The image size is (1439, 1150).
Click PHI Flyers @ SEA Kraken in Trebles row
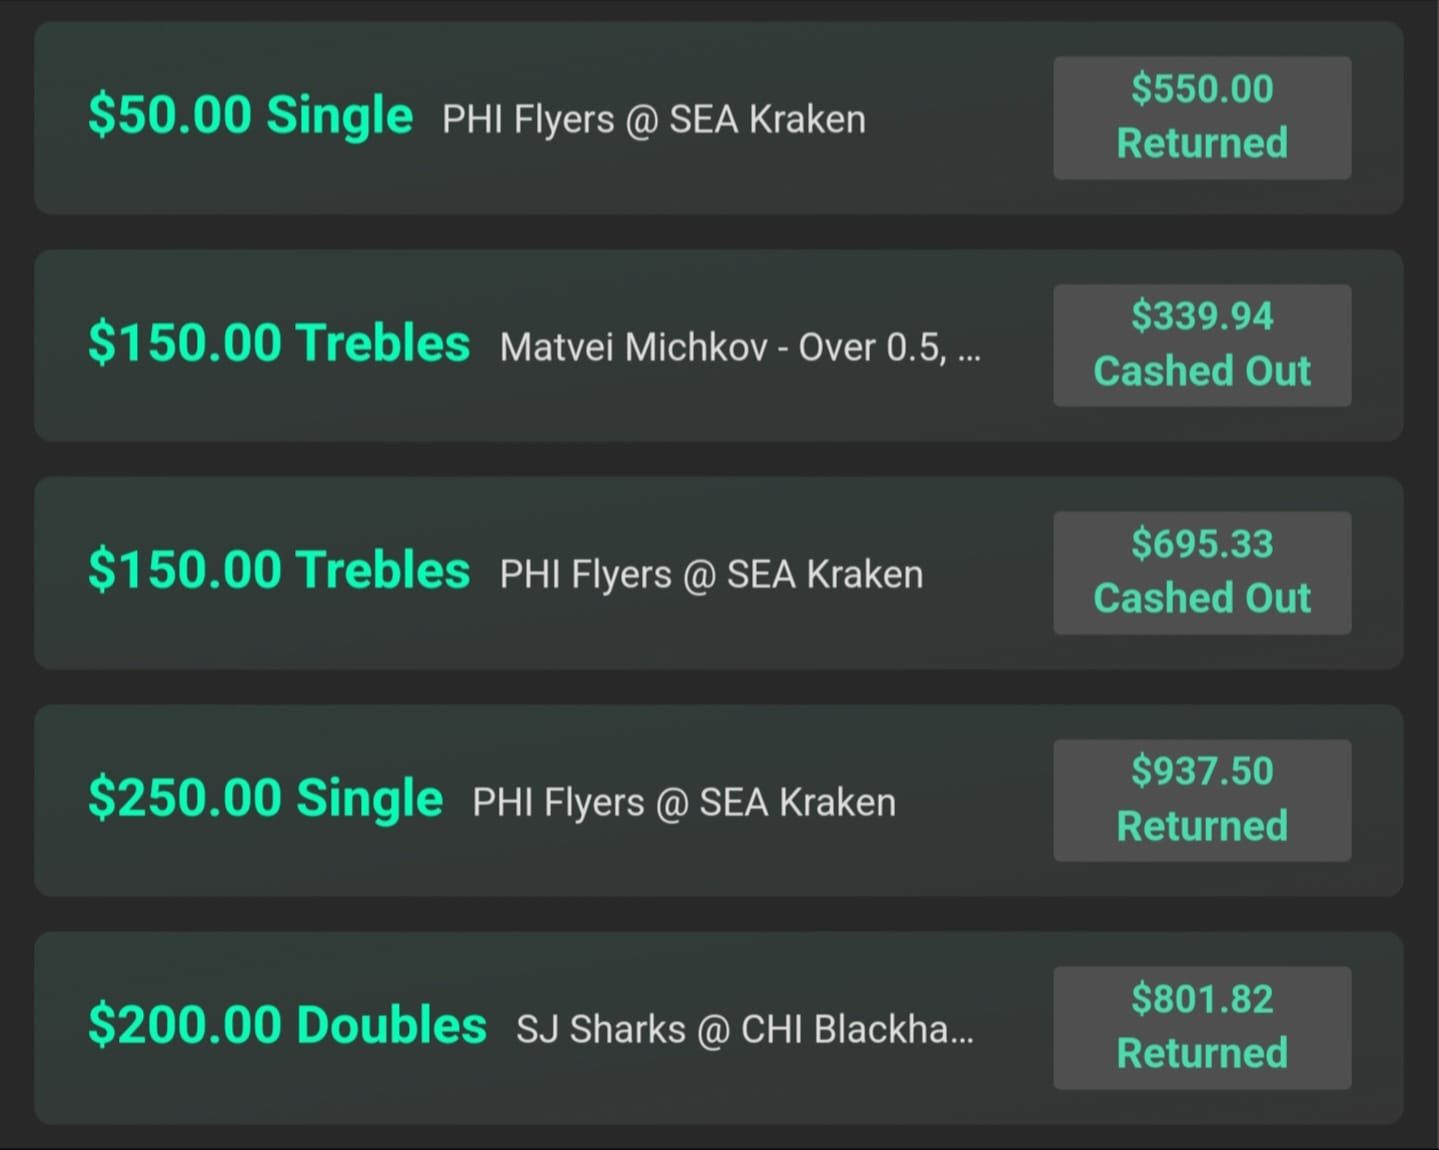tap(711, 574)
